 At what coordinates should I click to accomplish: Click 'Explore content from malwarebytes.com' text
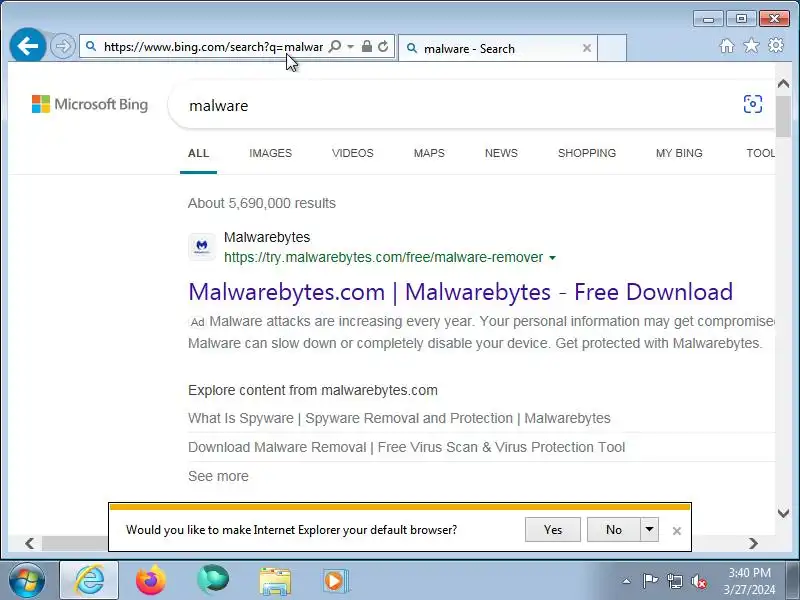point(313,390)
